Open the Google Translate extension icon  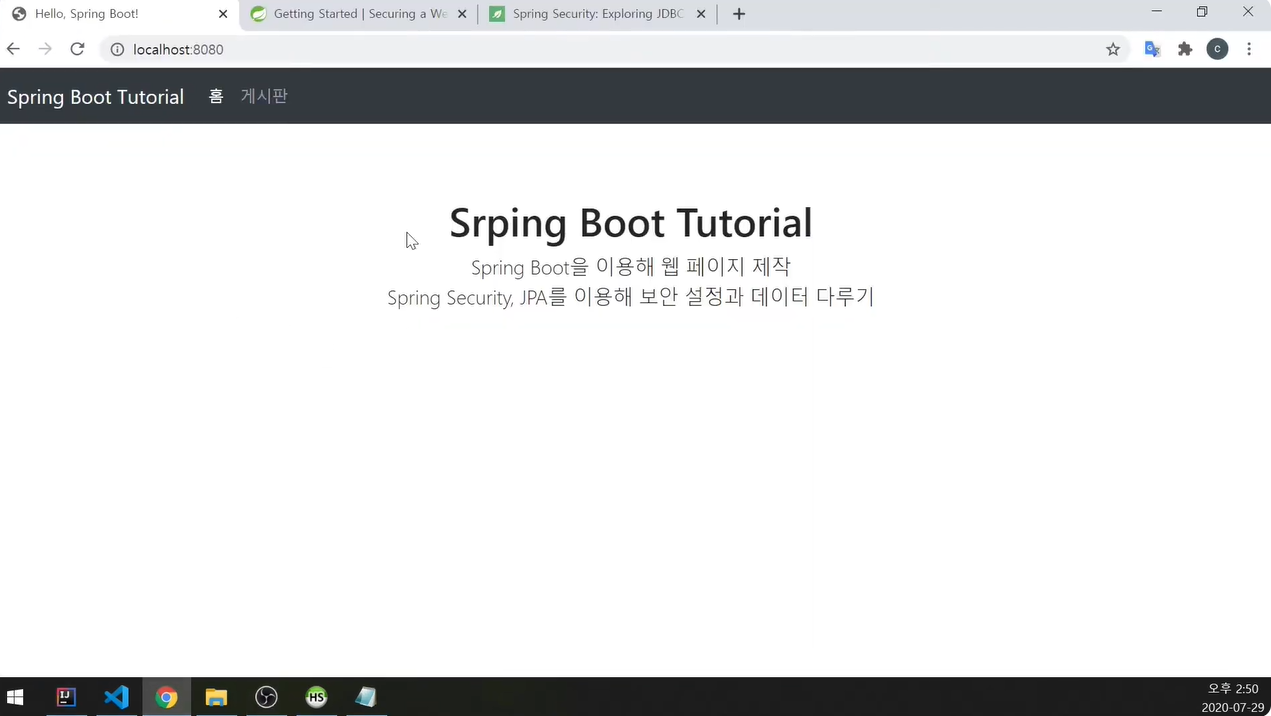[1153, 49]
